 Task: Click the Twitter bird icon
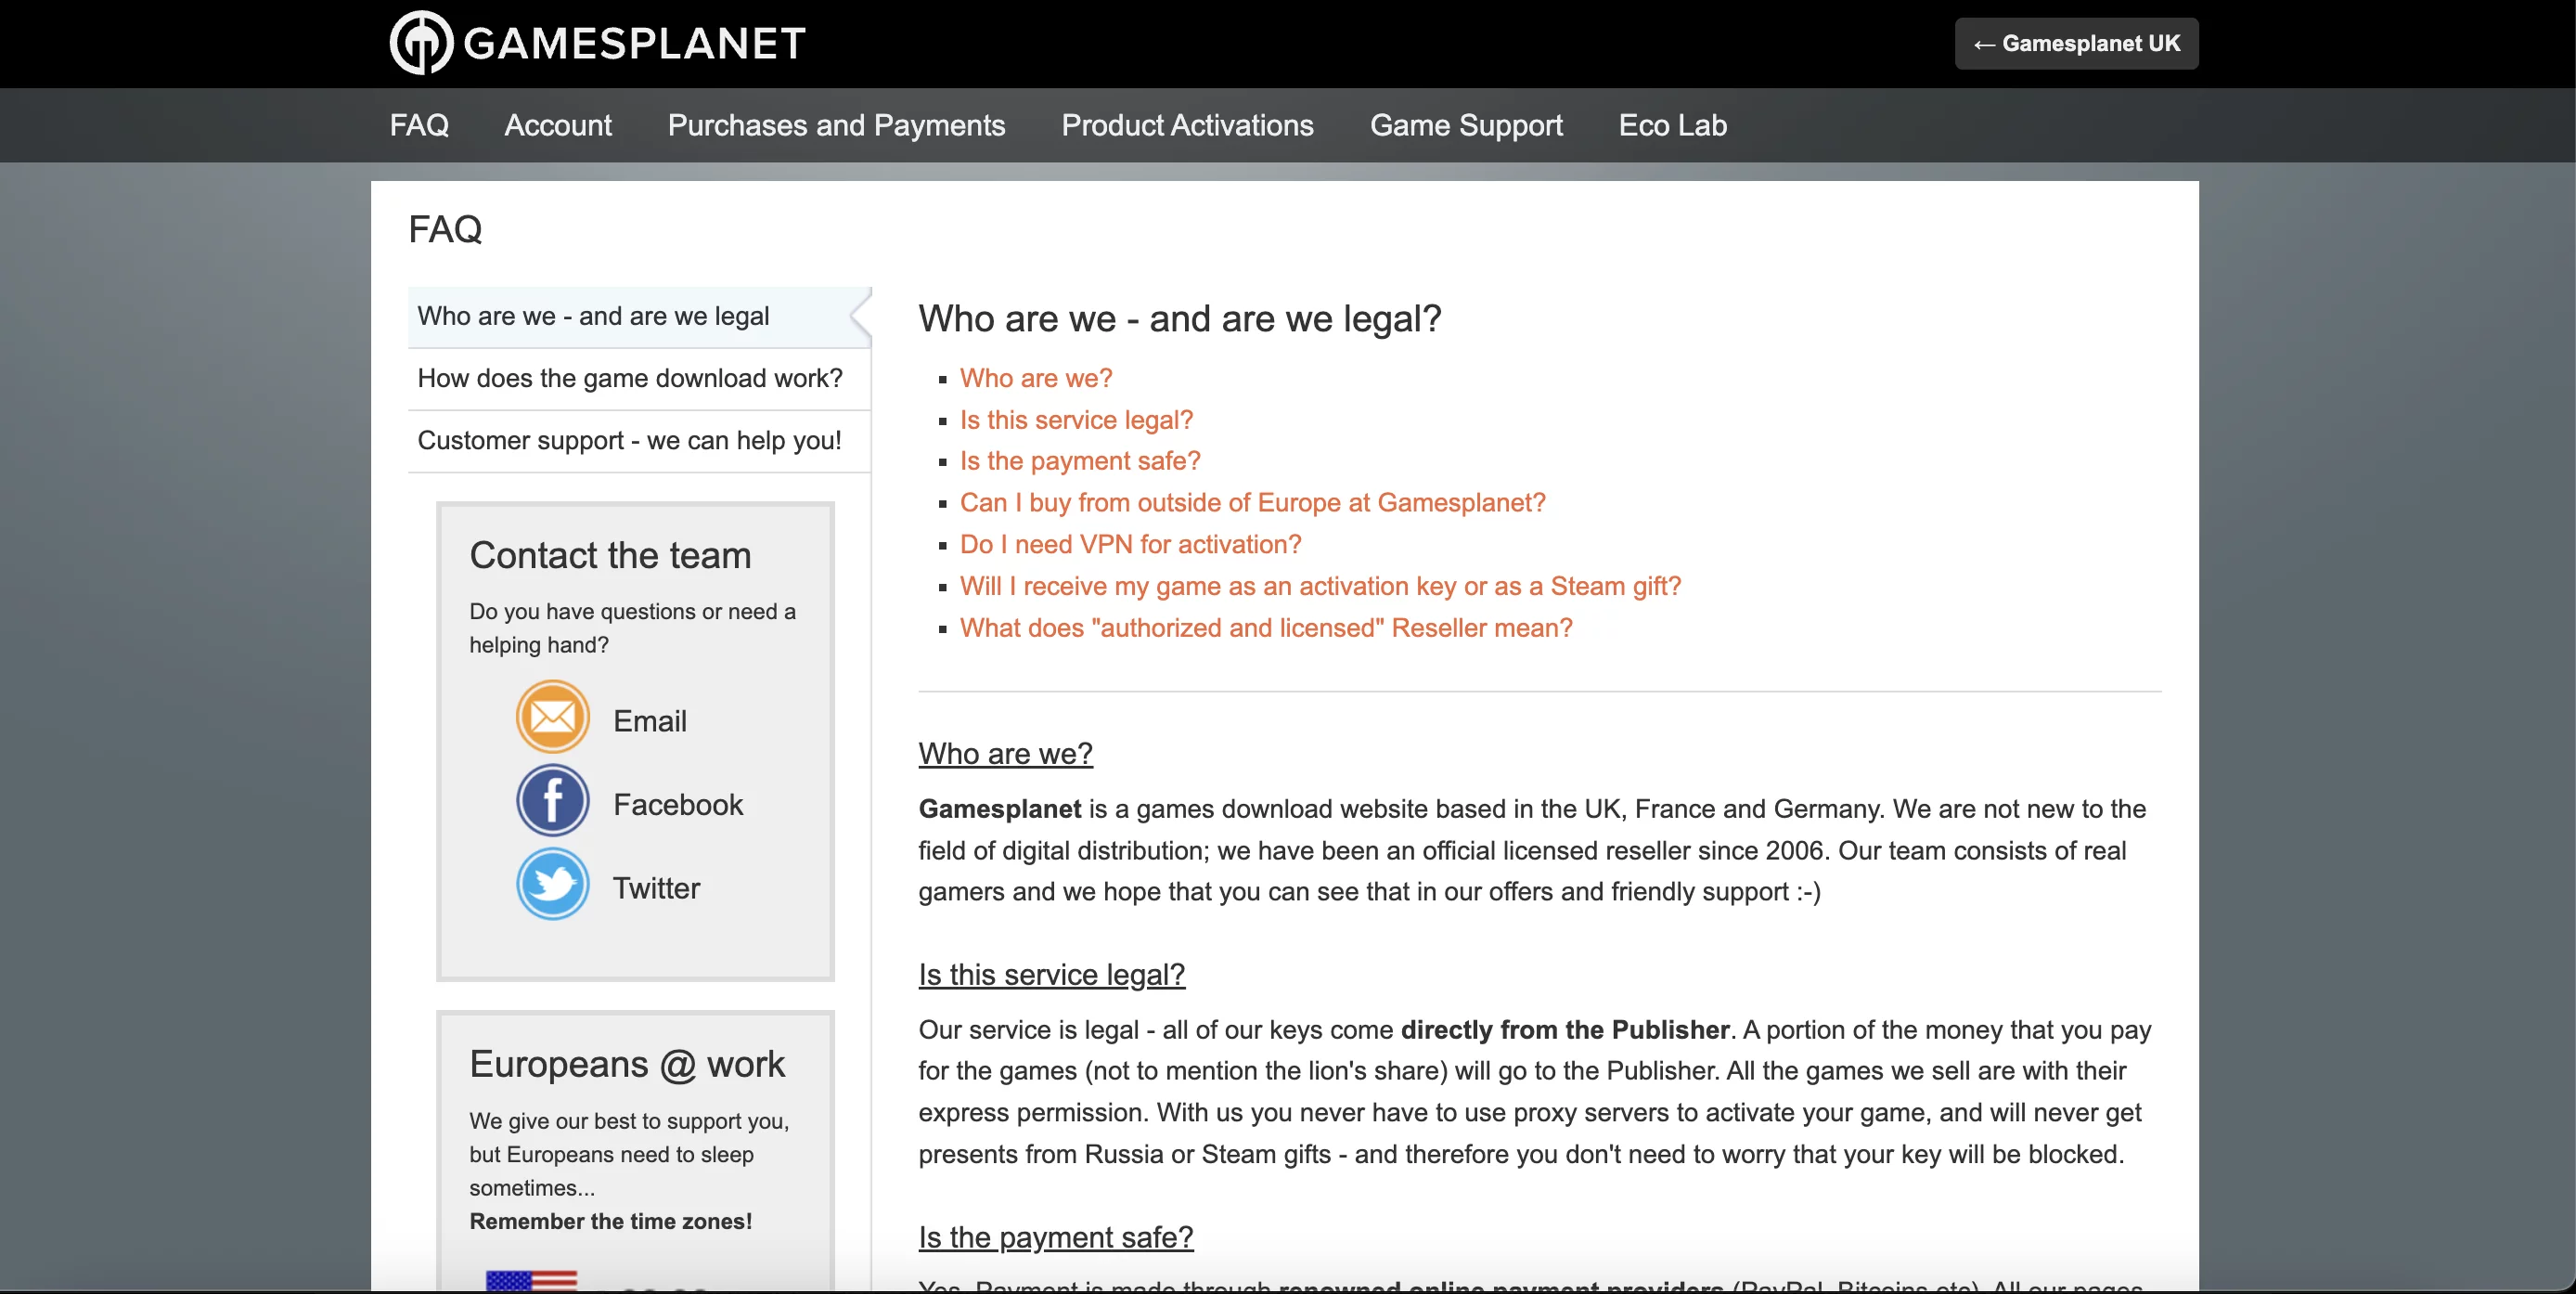552,885
